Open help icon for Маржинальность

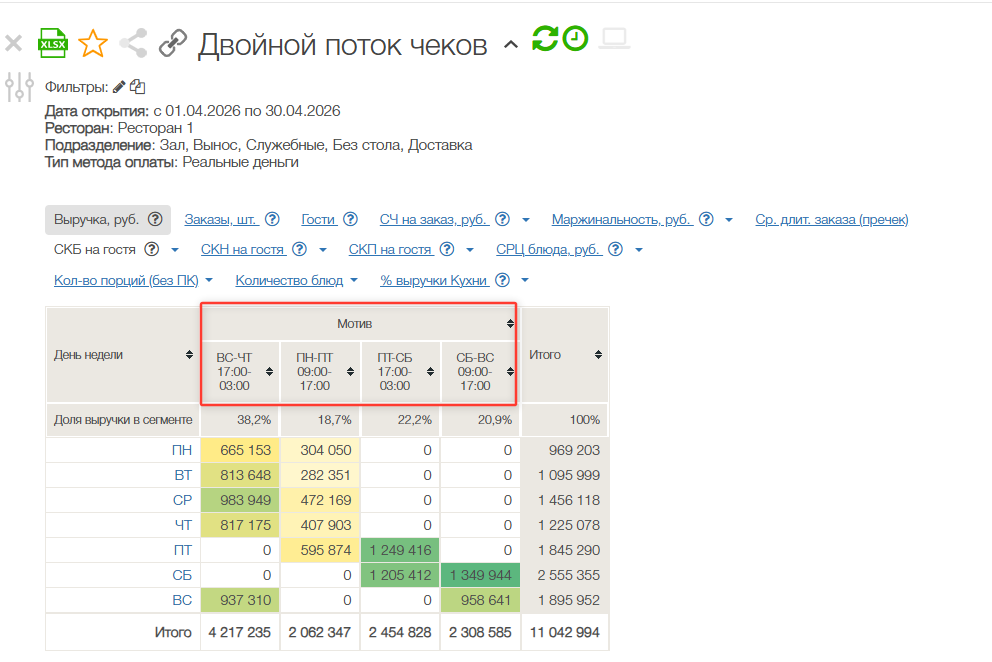coord(706,219)
